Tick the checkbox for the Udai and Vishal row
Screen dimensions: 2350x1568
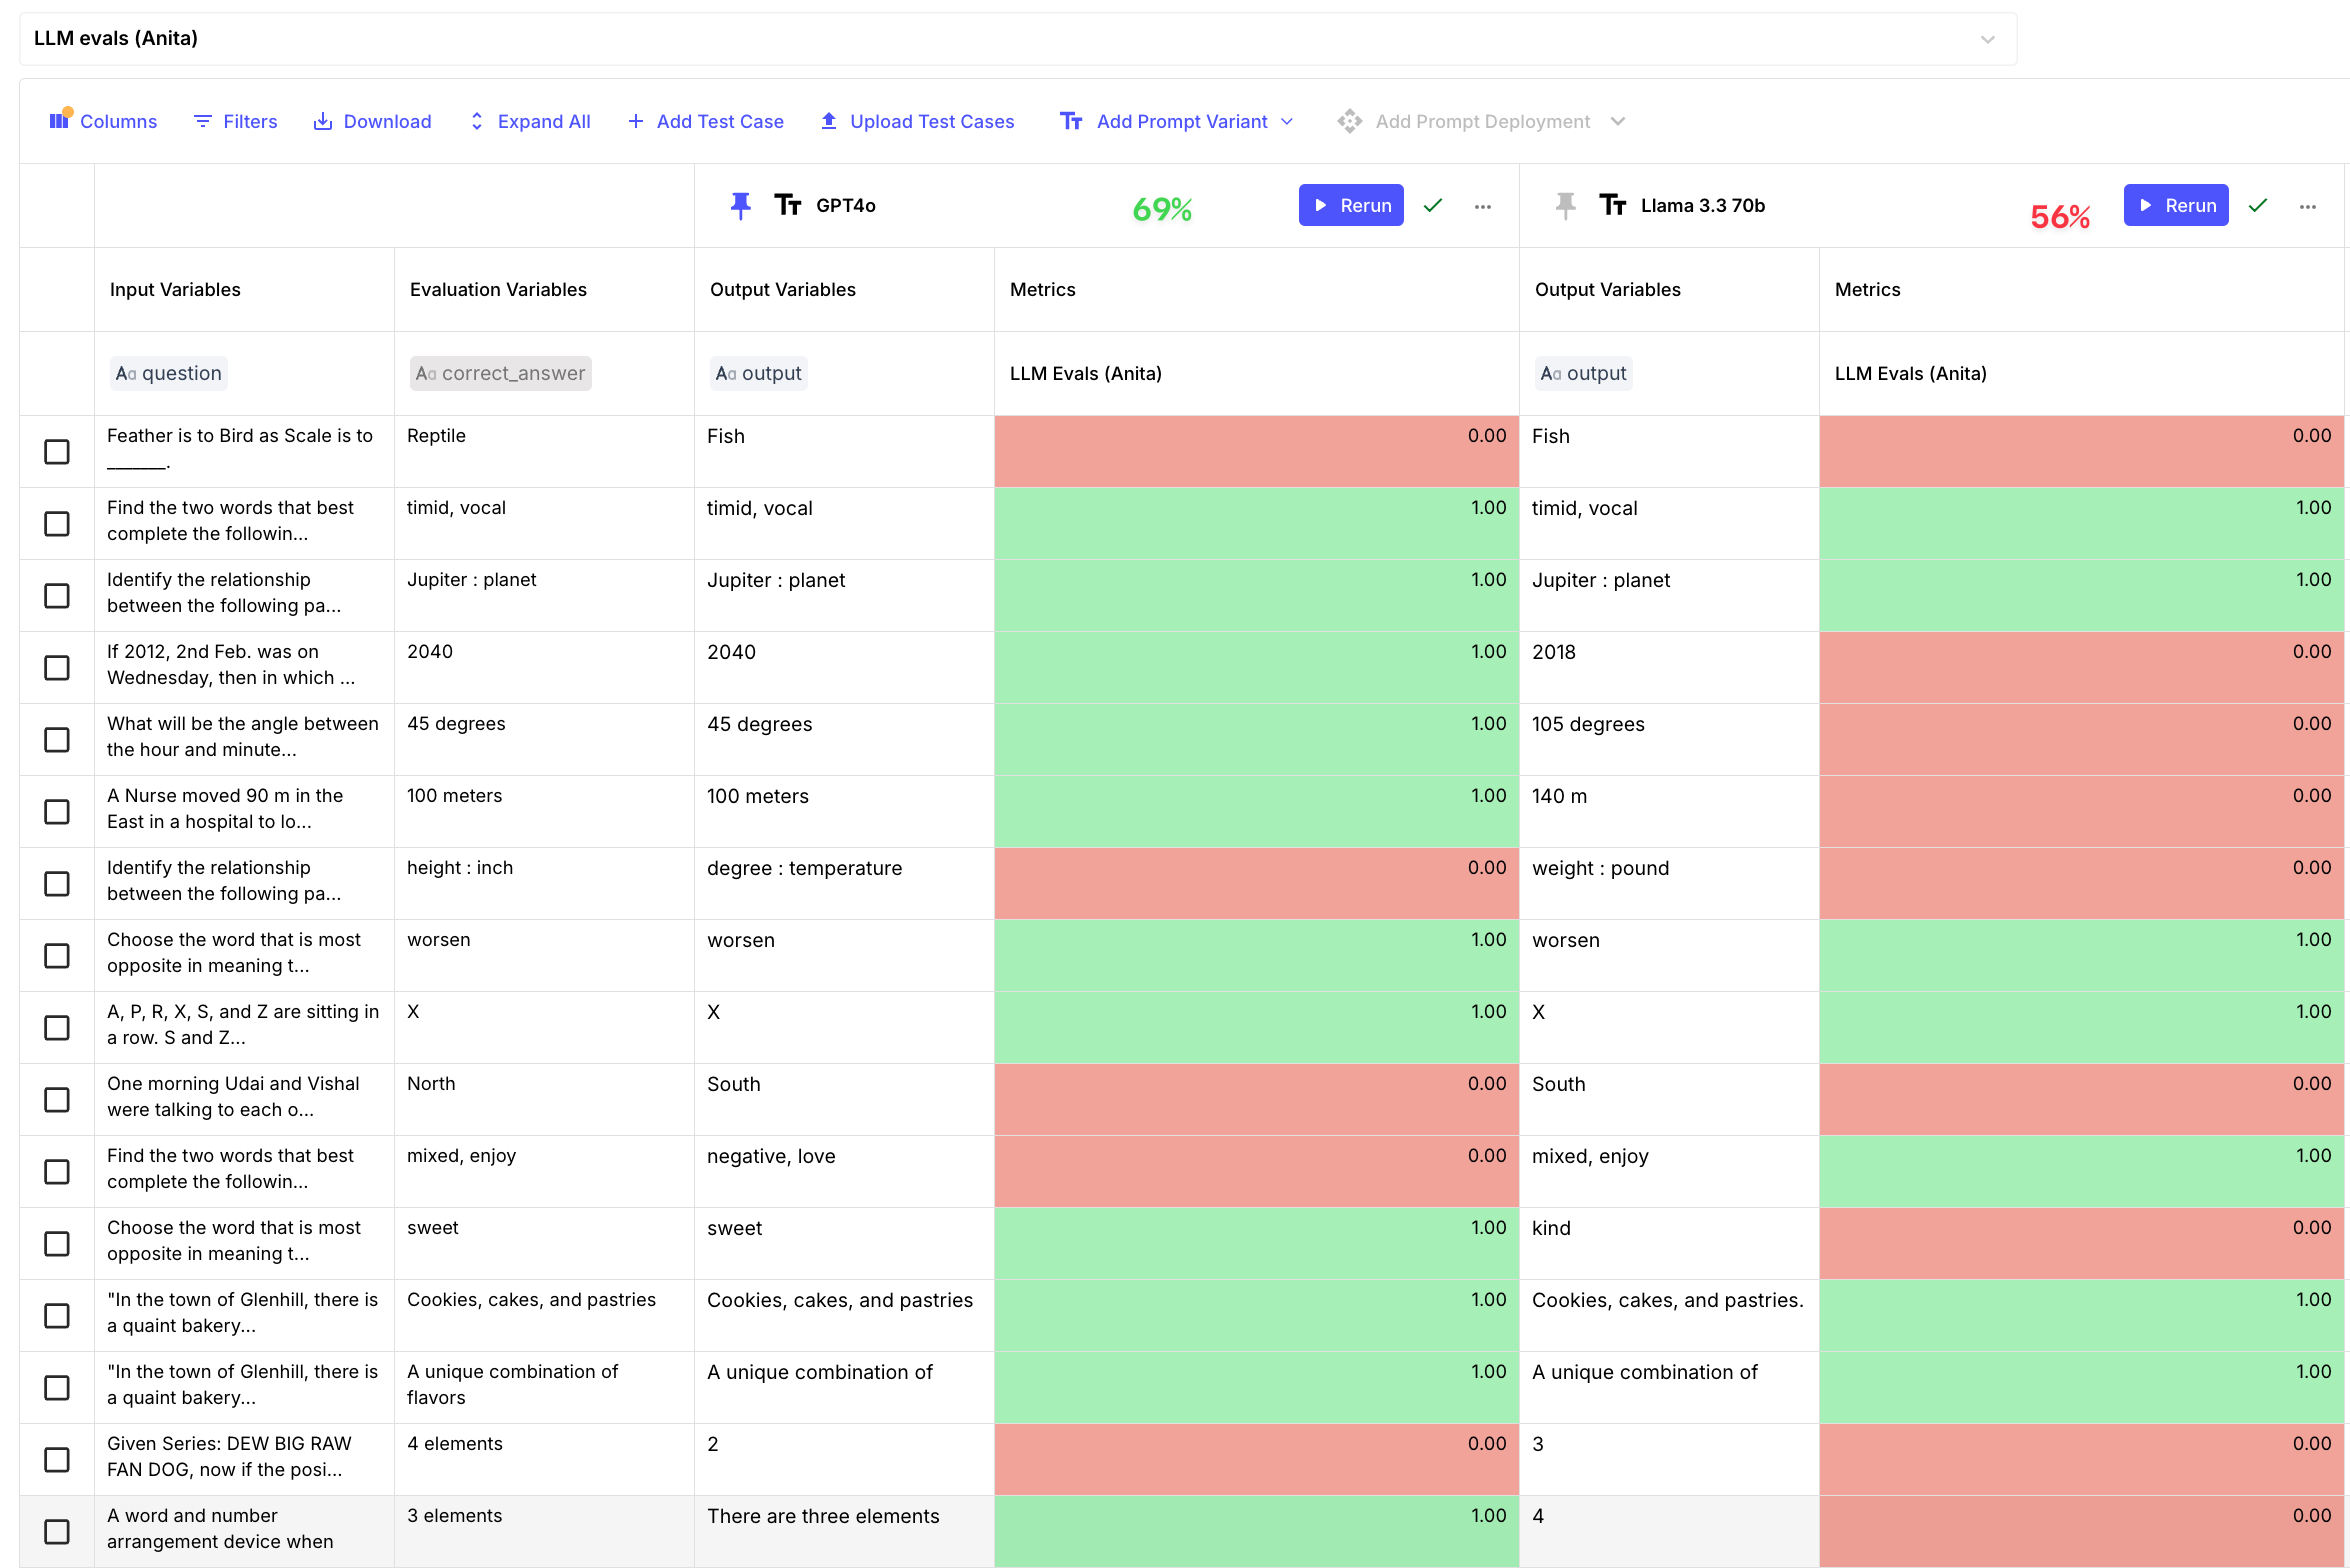point(57,1100)
